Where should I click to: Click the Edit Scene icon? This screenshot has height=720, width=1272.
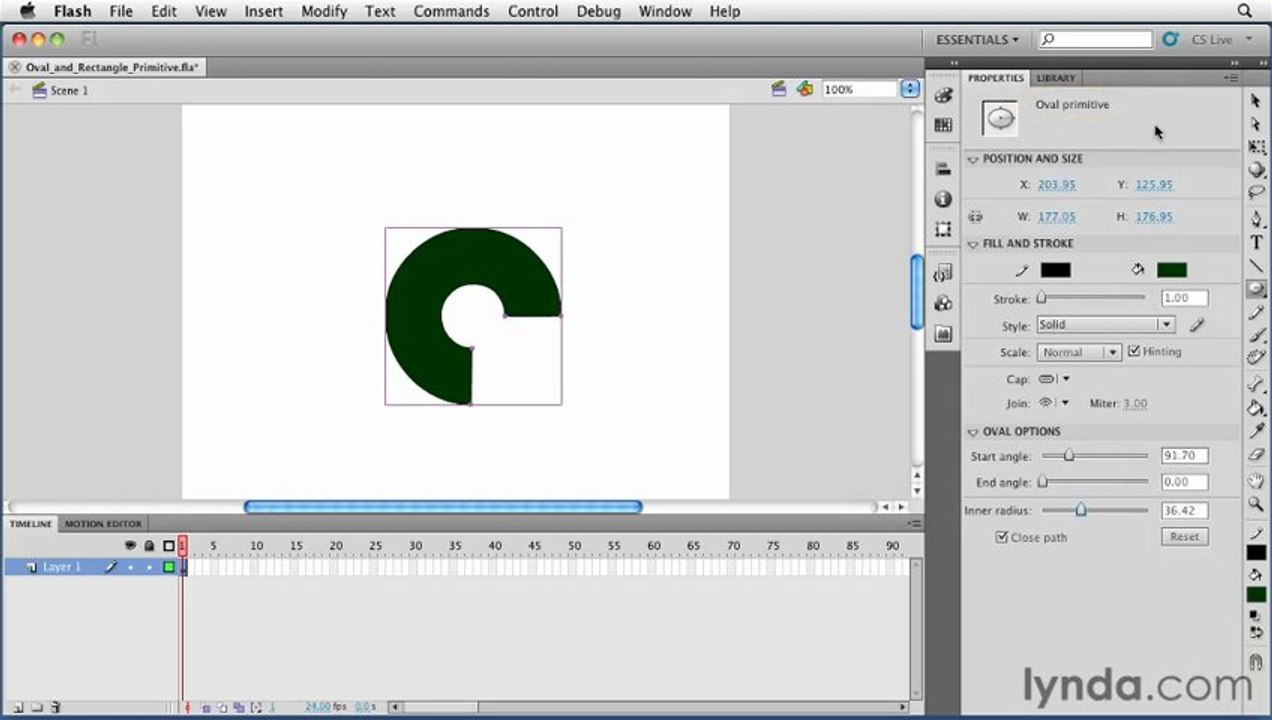pyautogui.click(x=779, y=89)
